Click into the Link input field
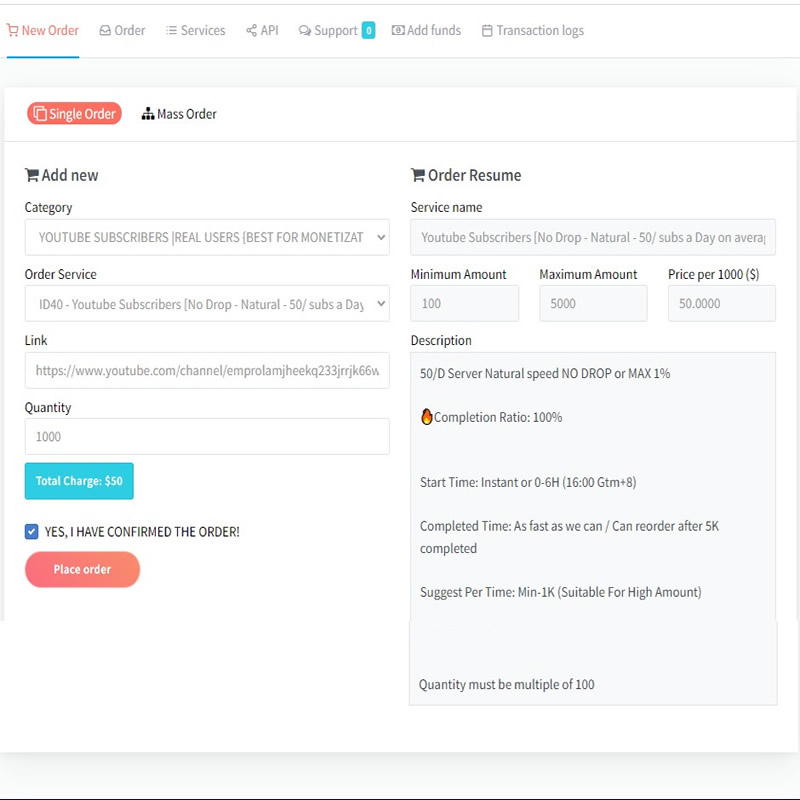This screenshot has width=800, height=800. click(207, 370)
